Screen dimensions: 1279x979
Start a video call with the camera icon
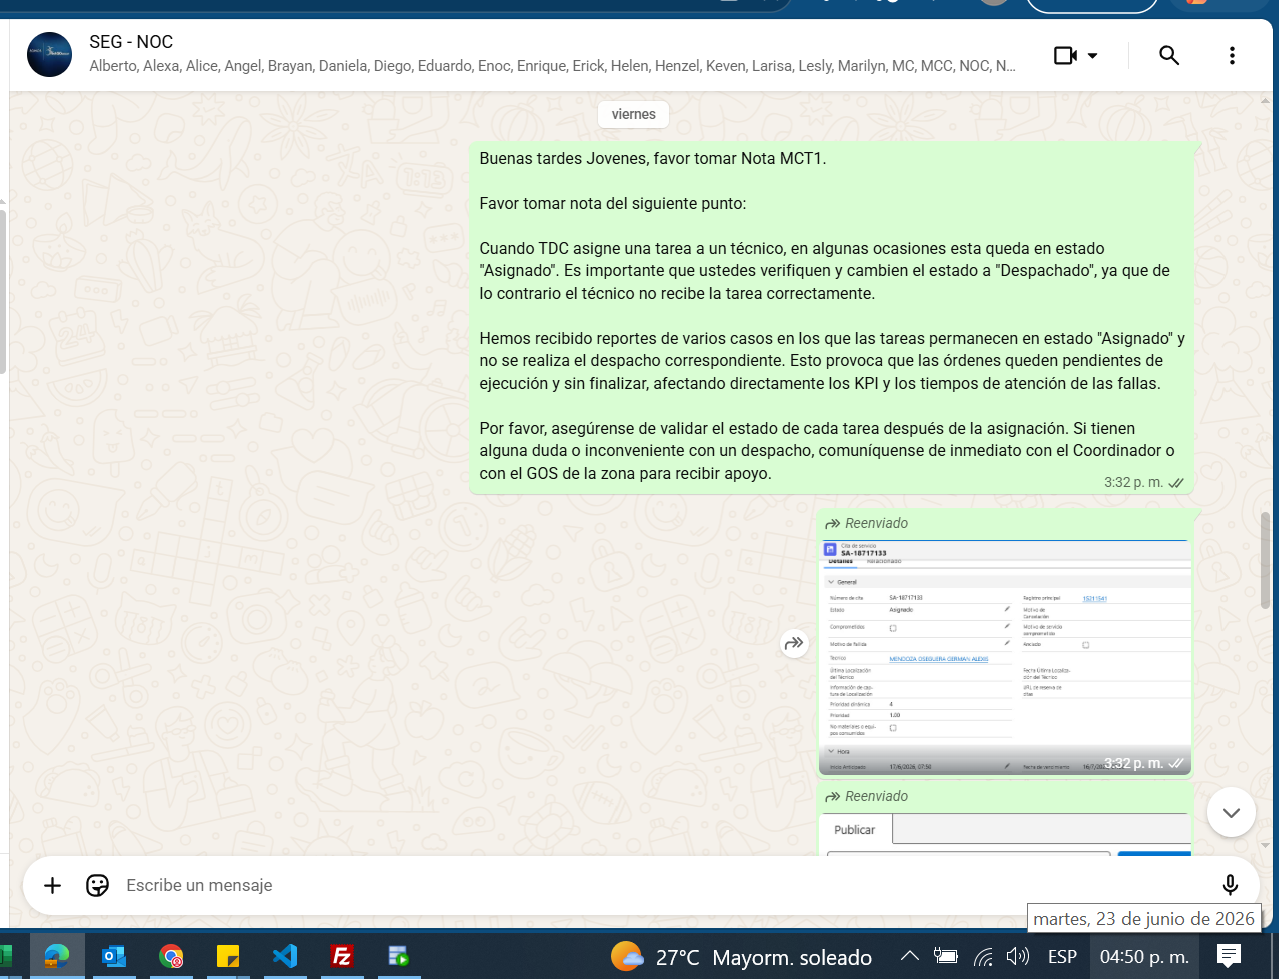pyautogui.click(x=1065, y=56)
